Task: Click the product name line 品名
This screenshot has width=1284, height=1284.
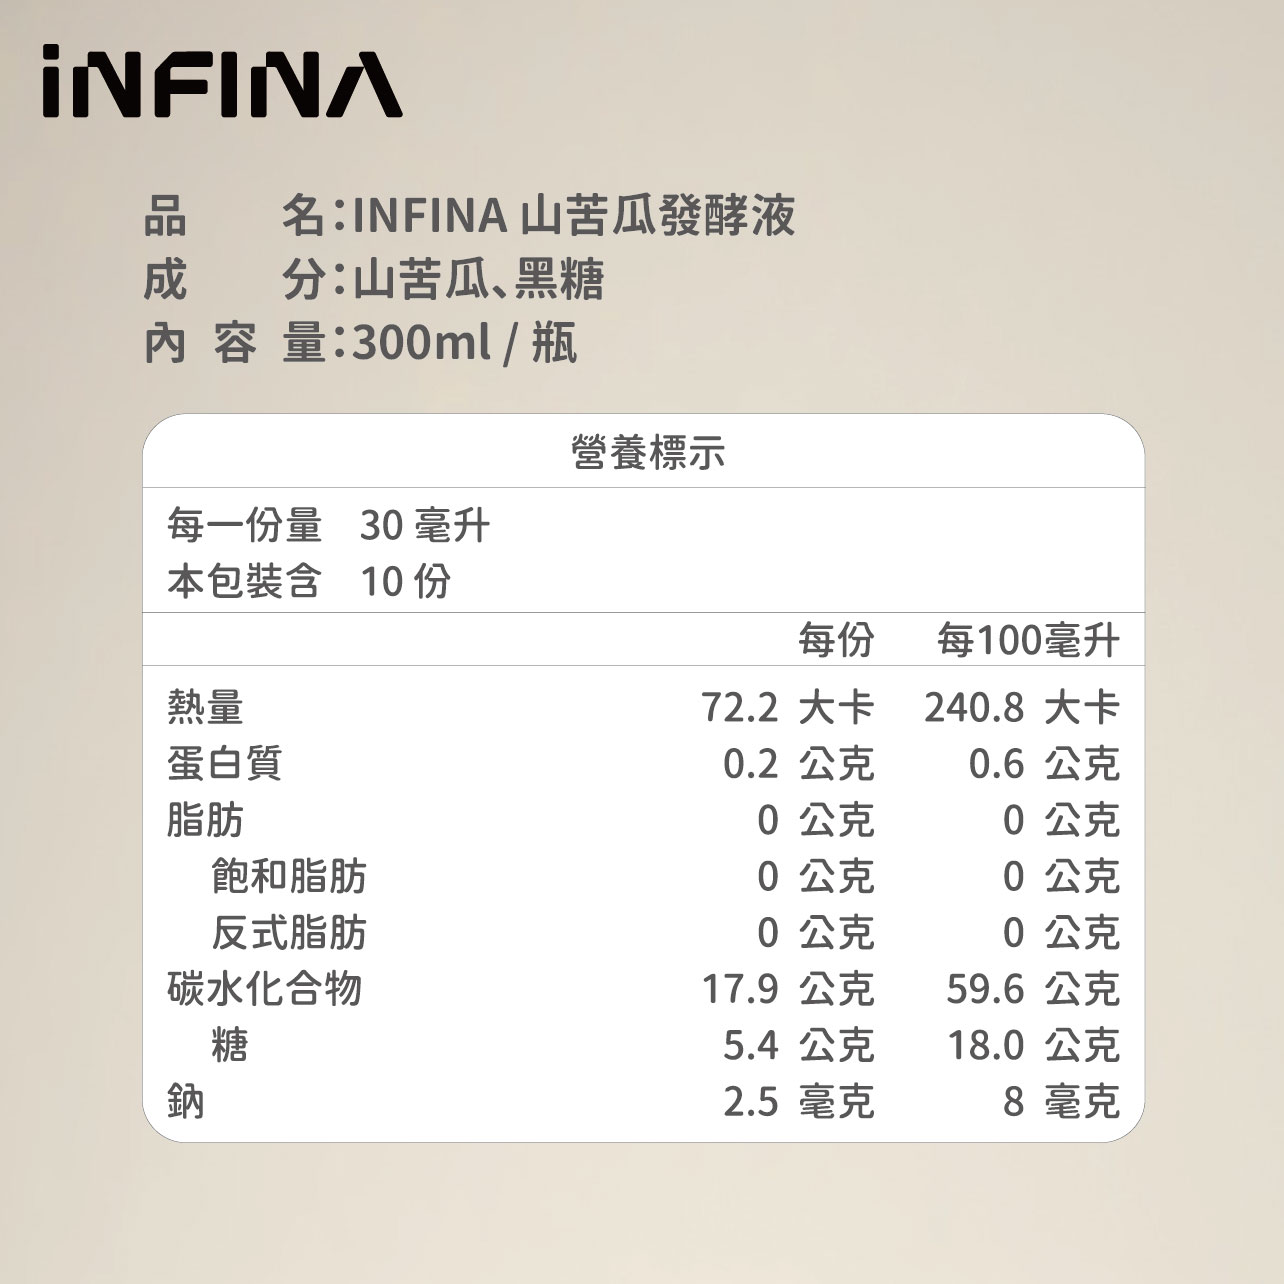Action: pyautogui.click(x=470, y=216)
